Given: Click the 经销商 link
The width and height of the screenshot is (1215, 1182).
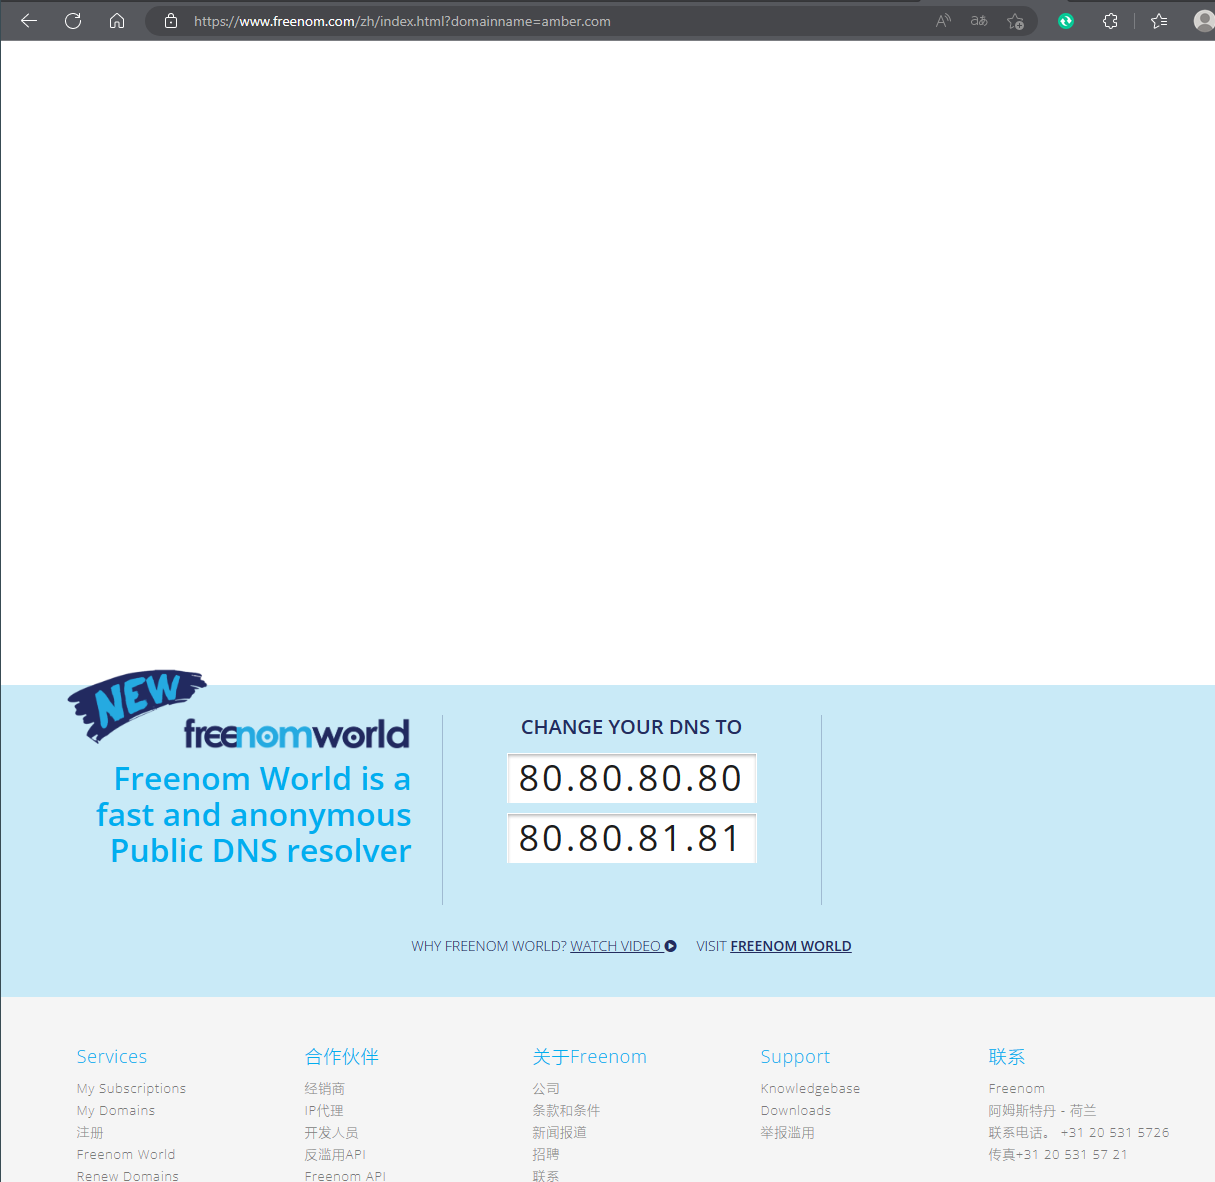Looking at the screenshot, I should coord(325,1088).
